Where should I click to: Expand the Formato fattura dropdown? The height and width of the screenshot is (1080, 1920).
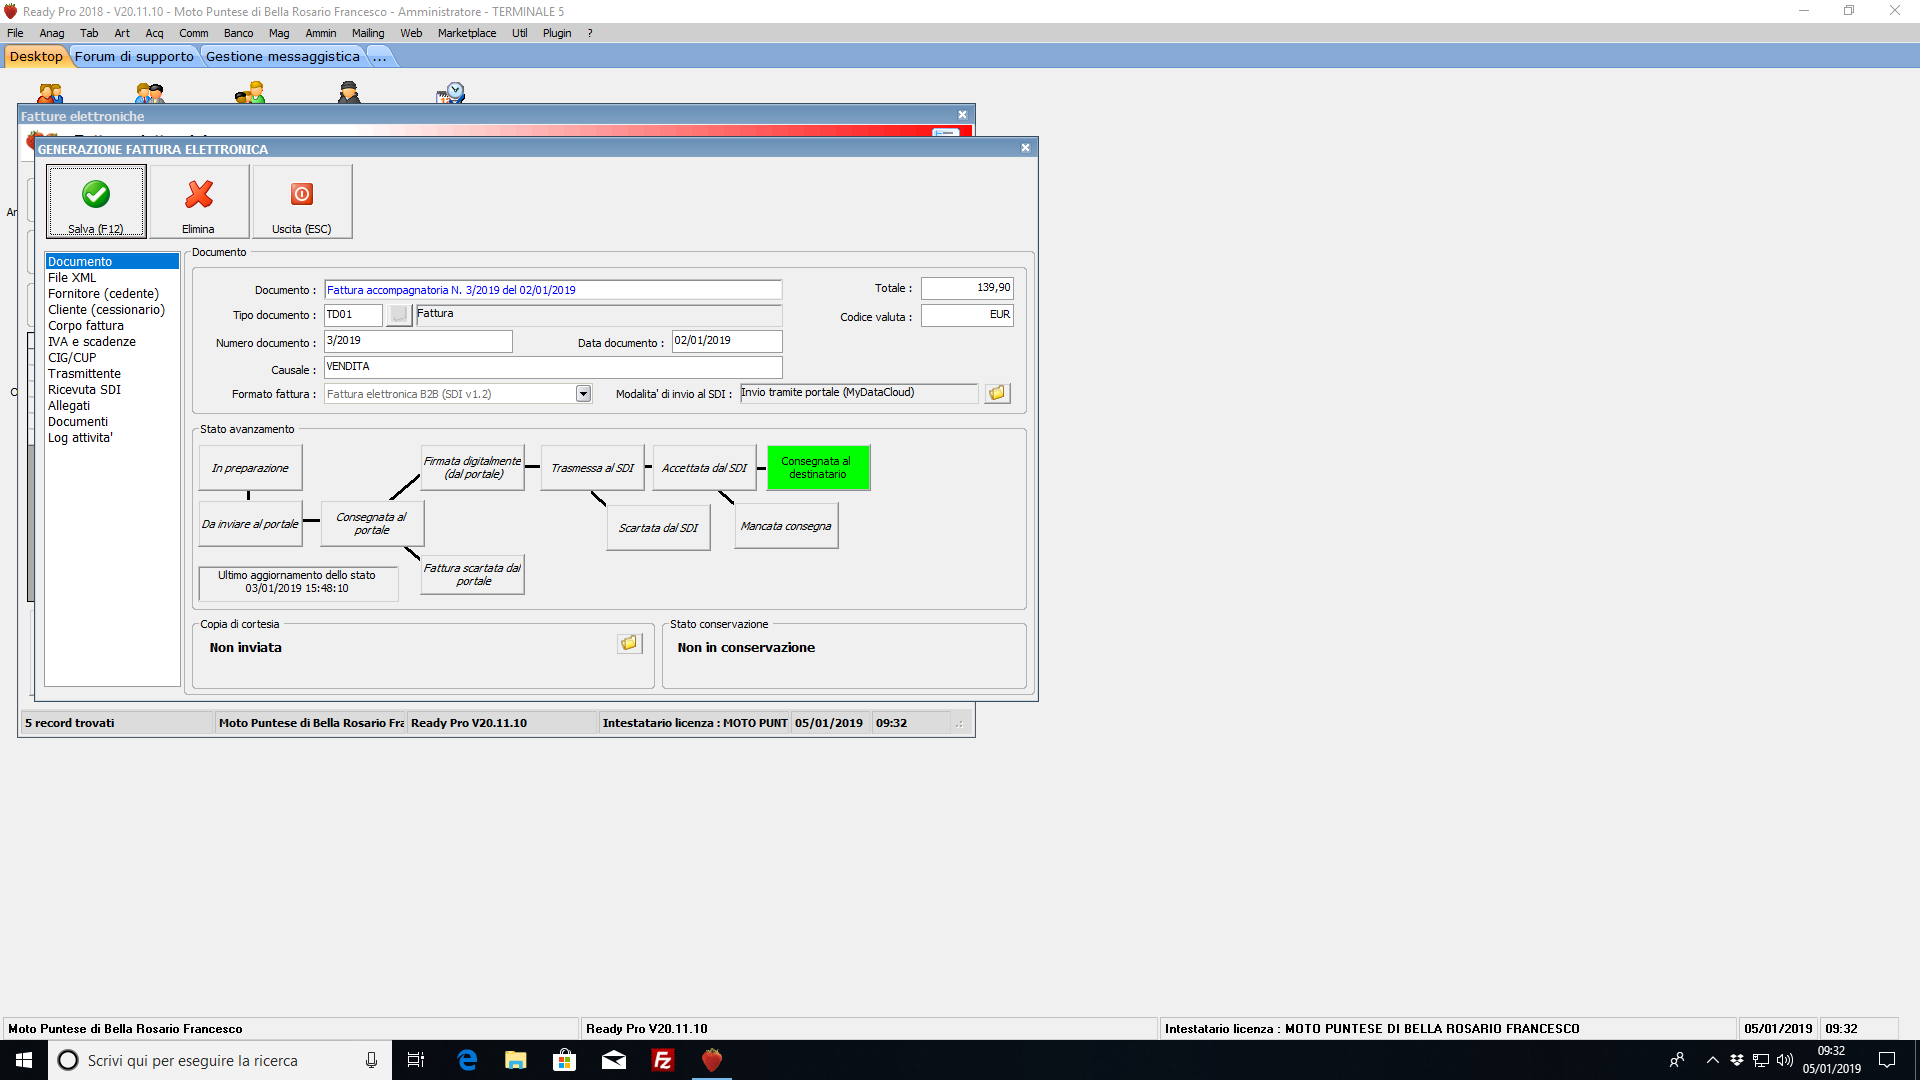583,394
